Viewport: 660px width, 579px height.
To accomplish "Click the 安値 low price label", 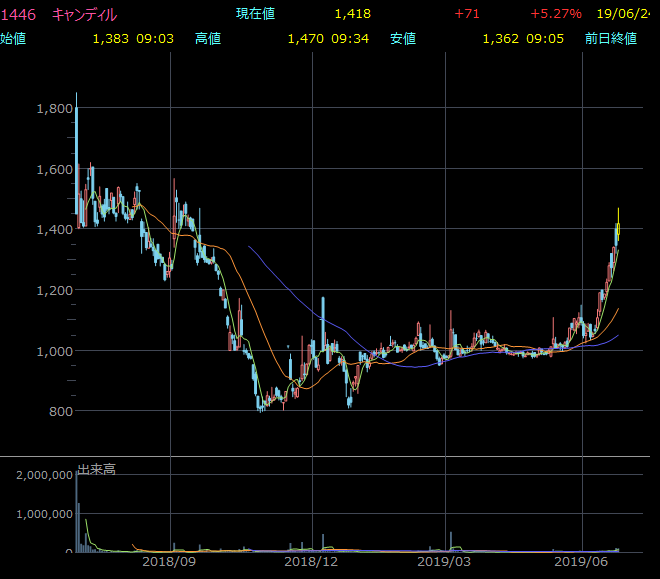I will pyautogui.click(x=403, y=39).
